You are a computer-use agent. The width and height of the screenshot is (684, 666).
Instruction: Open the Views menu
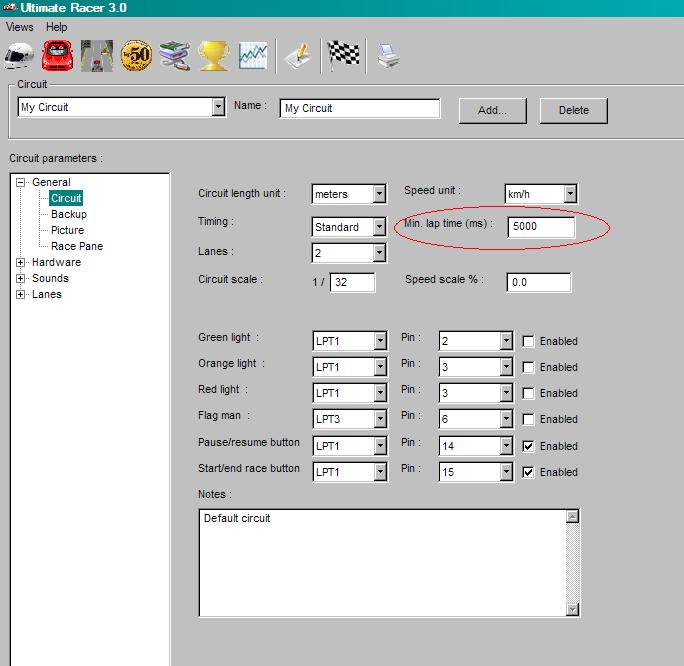click(x=19, y=27)
